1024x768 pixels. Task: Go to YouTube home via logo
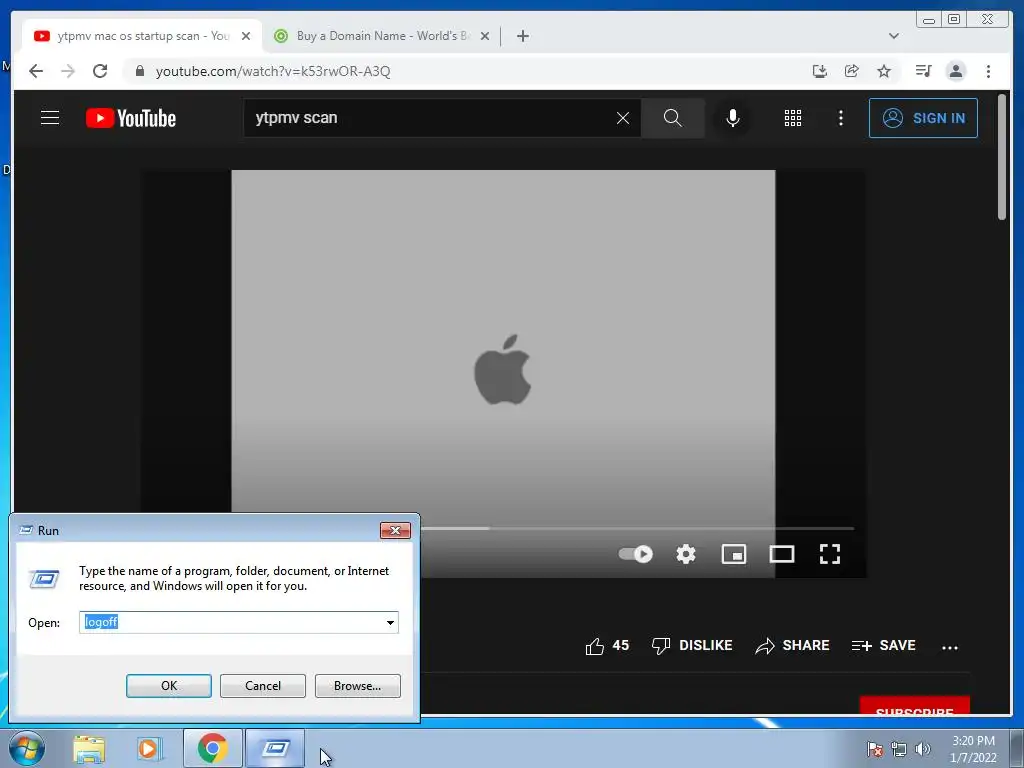tap(131, 118)
